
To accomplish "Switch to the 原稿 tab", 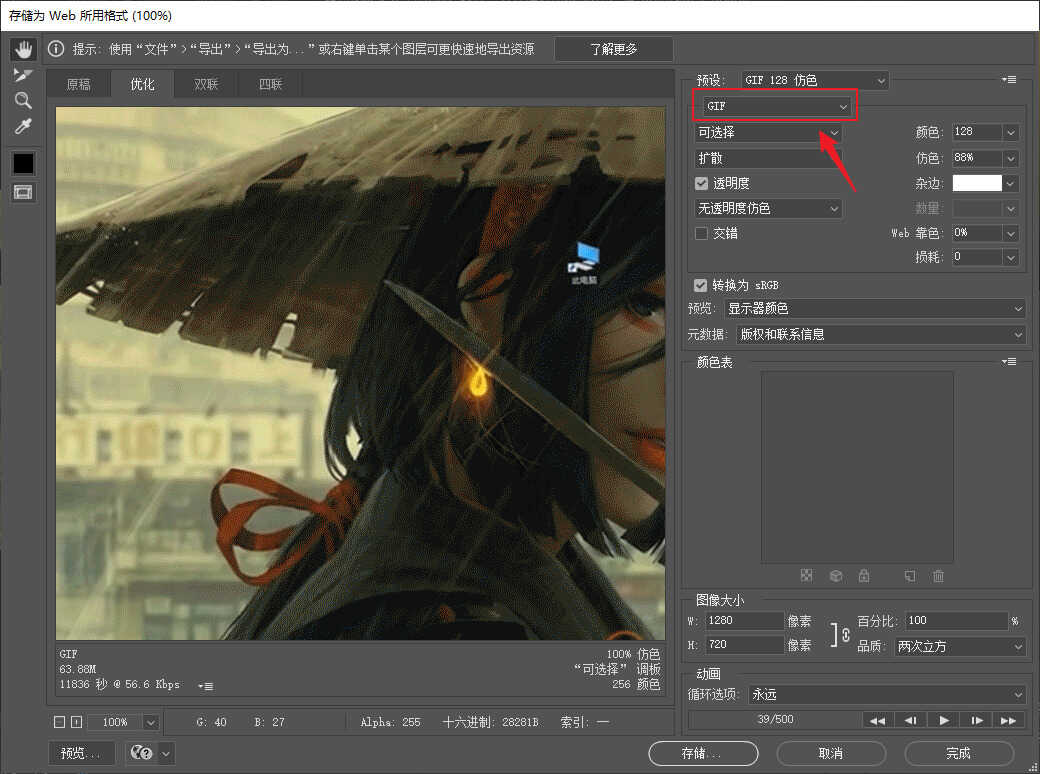I will 78,84.
